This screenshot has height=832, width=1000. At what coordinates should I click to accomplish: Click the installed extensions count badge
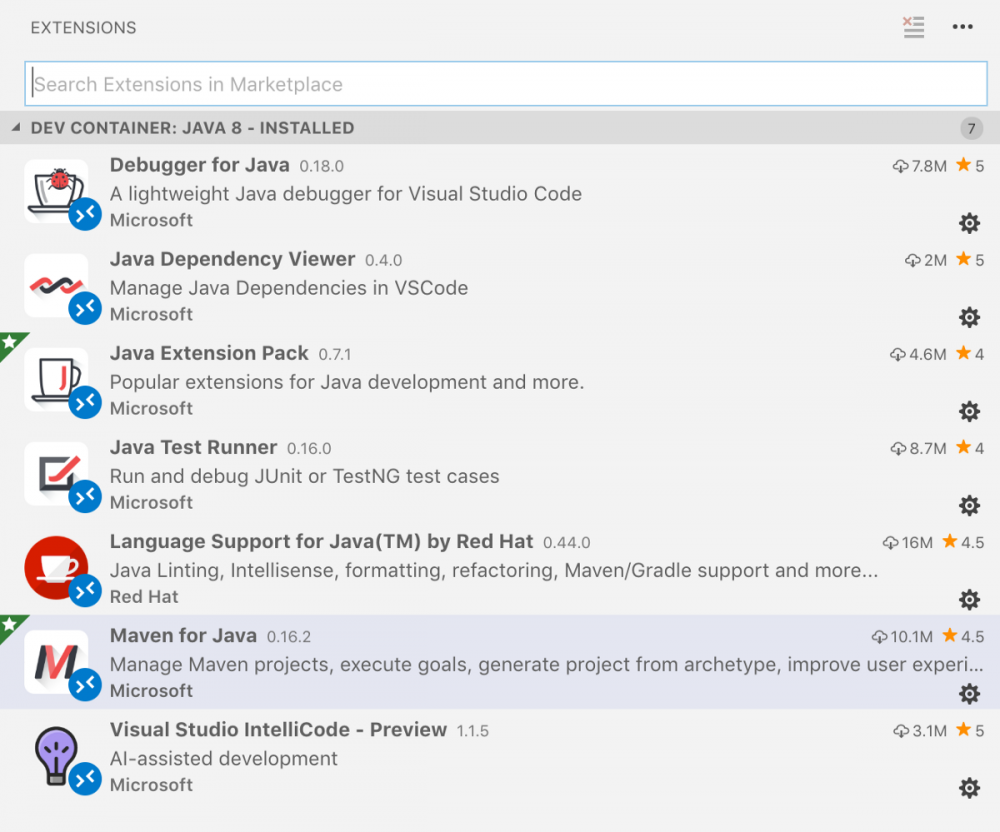(970, 128)
